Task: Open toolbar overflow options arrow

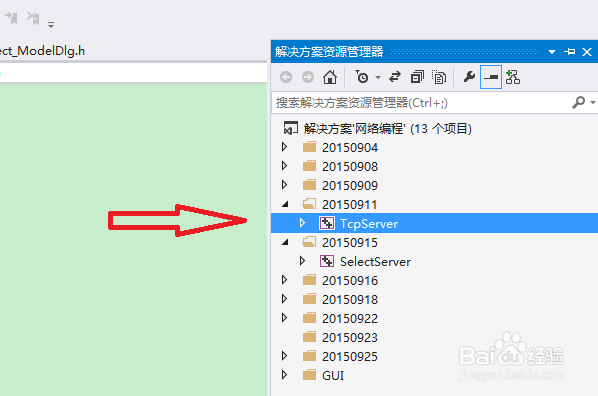Action: point(51,24)
